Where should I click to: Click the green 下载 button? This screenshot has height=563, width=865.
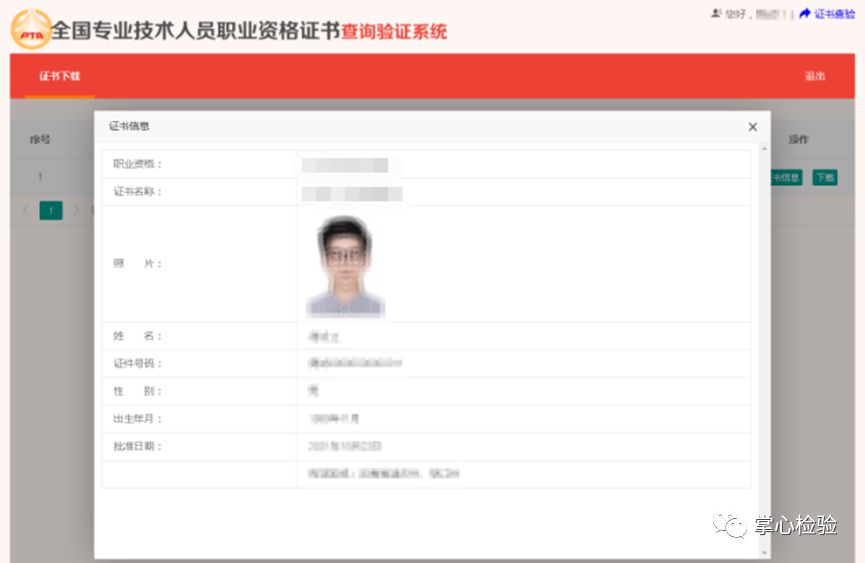(824, 177)
